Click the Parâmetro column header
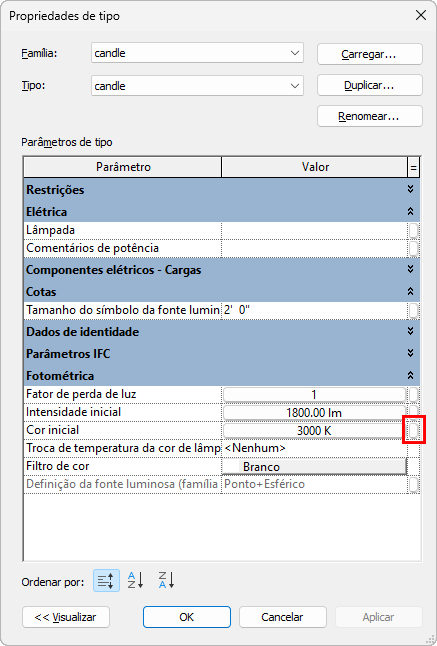Screen dimensions: 437x646 click(x=123, y=167)
